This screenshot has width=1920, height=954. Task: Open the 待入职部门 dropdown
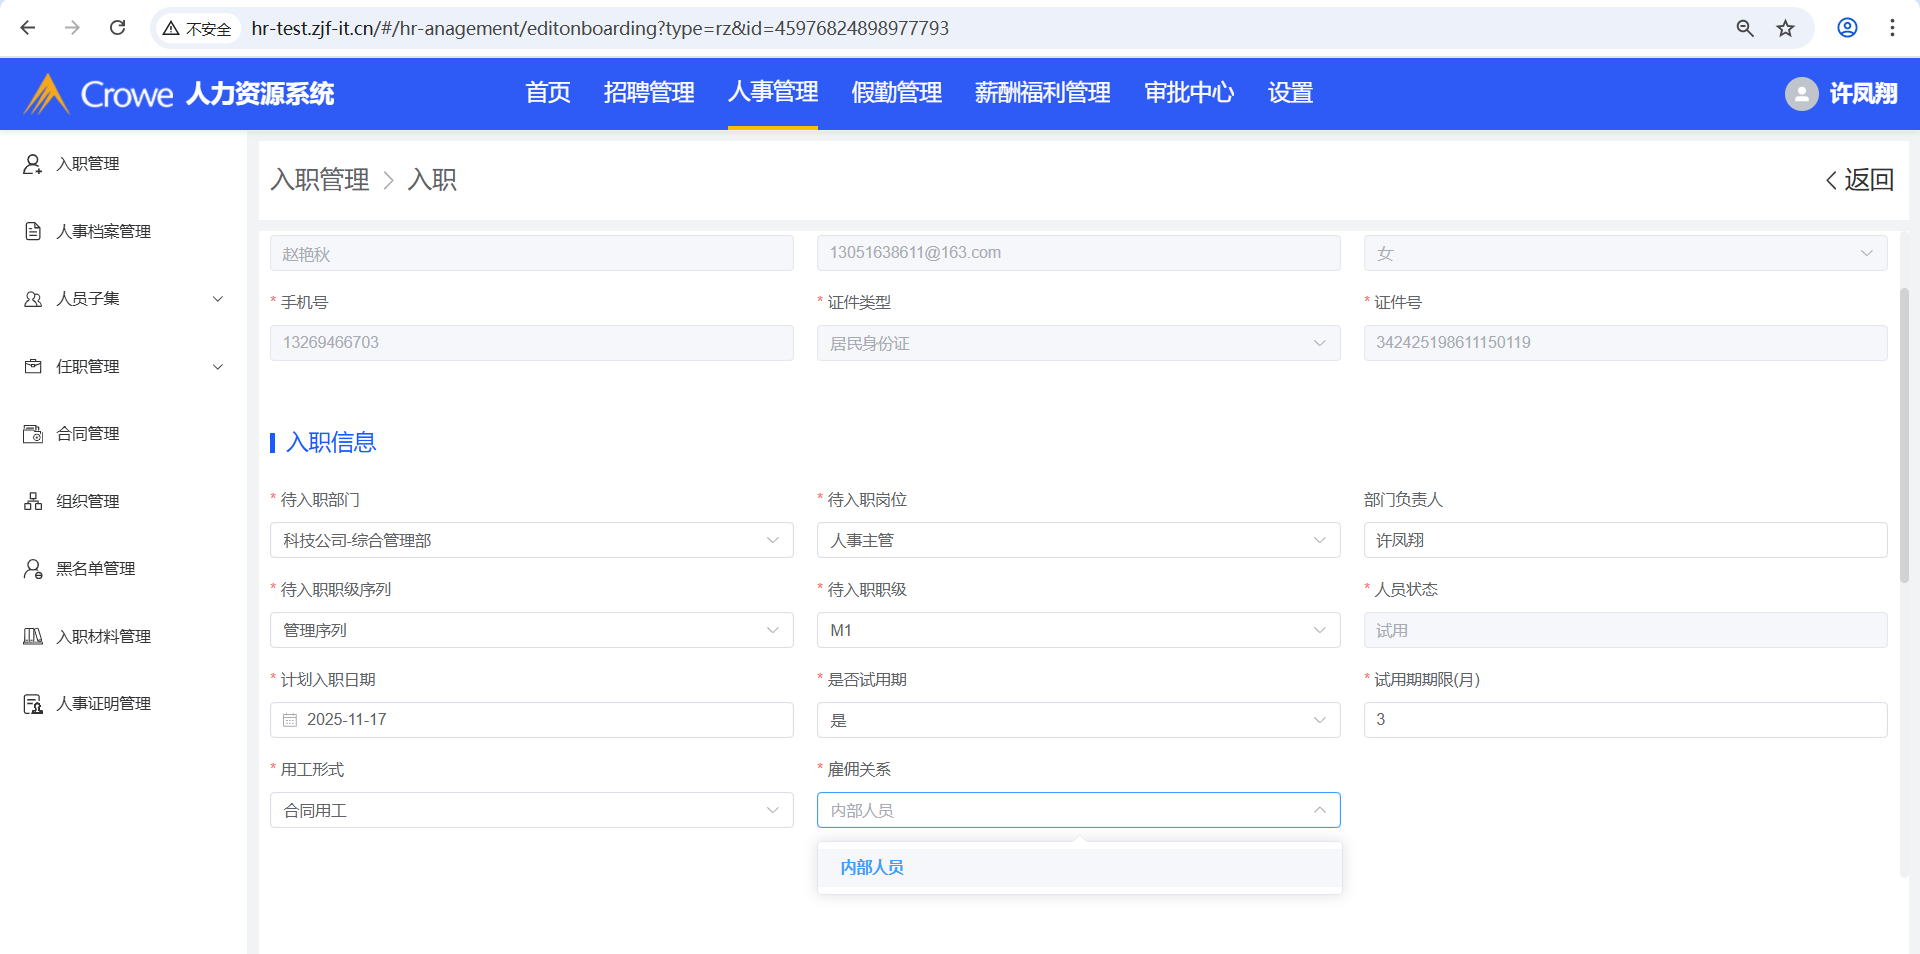coord(531,540)
